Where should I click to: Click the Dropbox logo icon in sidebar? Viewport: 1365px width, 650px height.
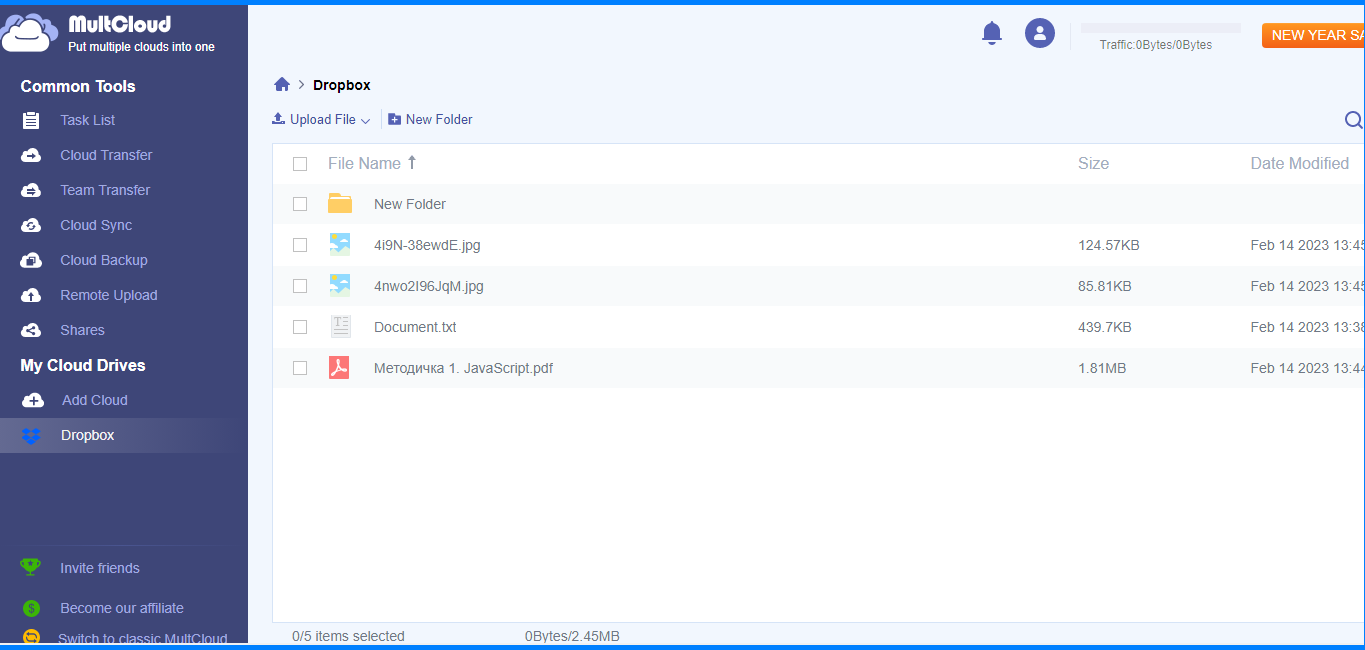[x=31, y=436]
